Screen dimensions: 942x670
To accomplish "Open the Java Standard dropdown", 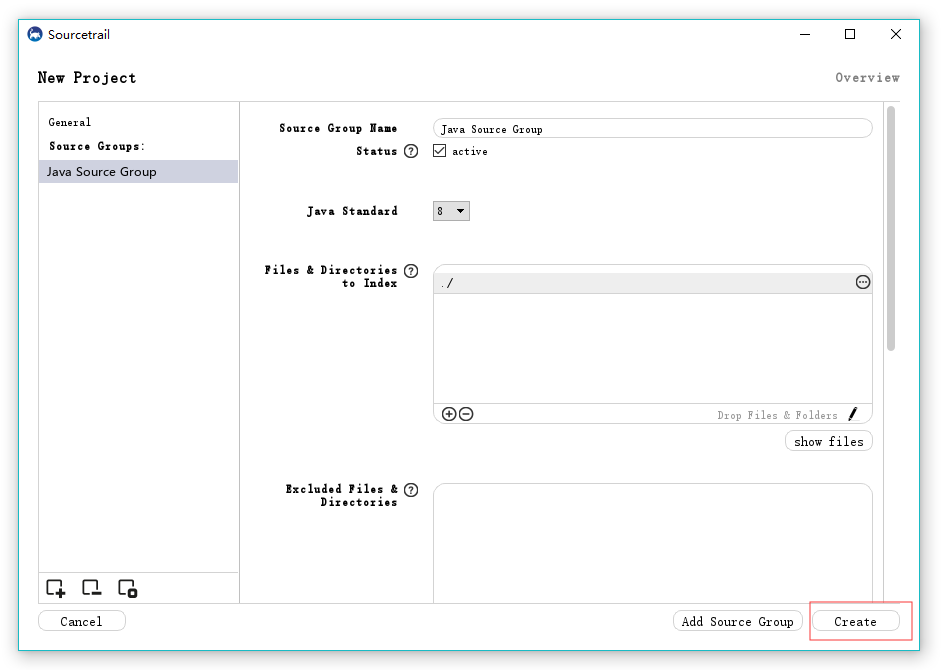I will click(451, 211).
